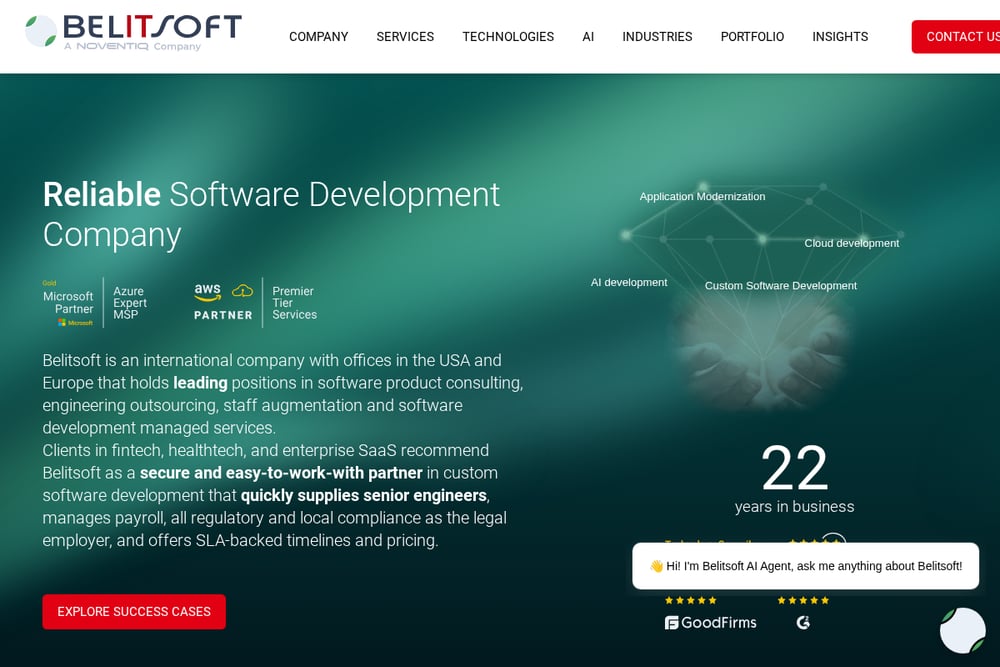The width and height of the screenshot is (1000, 667).
Task: Click the AI development label
Action: pos(629,282)
